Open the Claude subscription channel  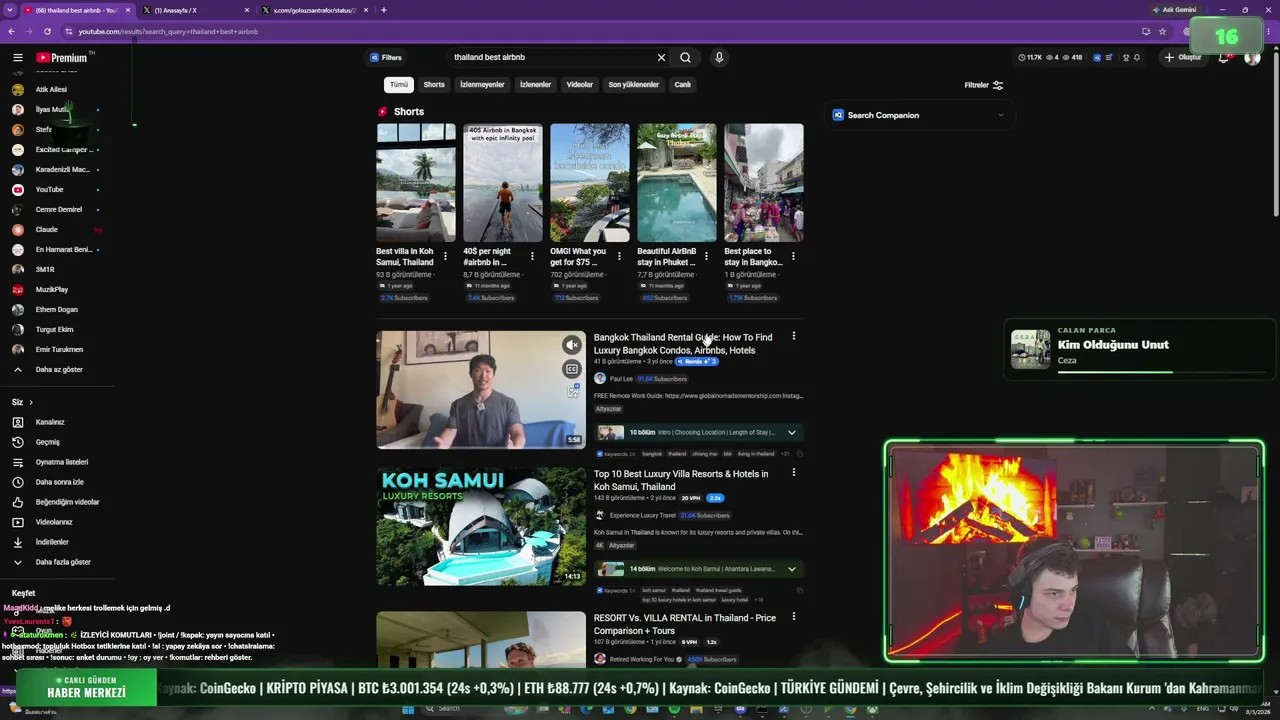(x=47, y=229)
